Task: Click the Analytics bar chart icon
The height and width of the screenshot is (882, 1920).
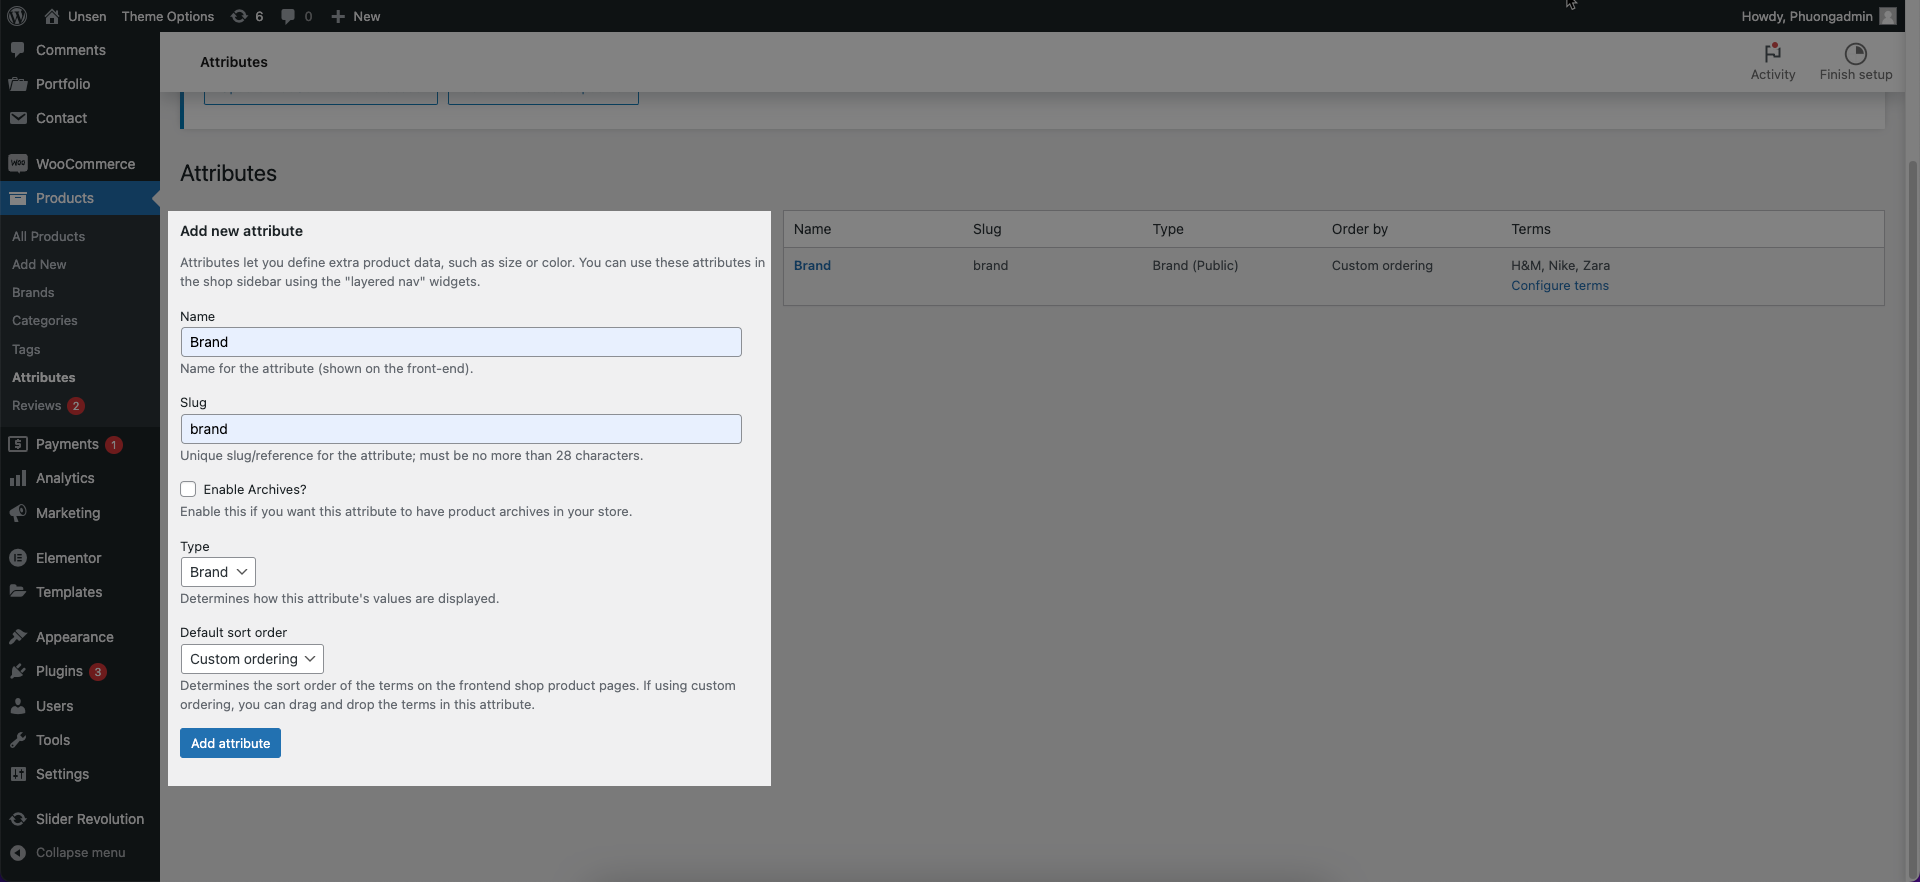Action: point(18,478)
